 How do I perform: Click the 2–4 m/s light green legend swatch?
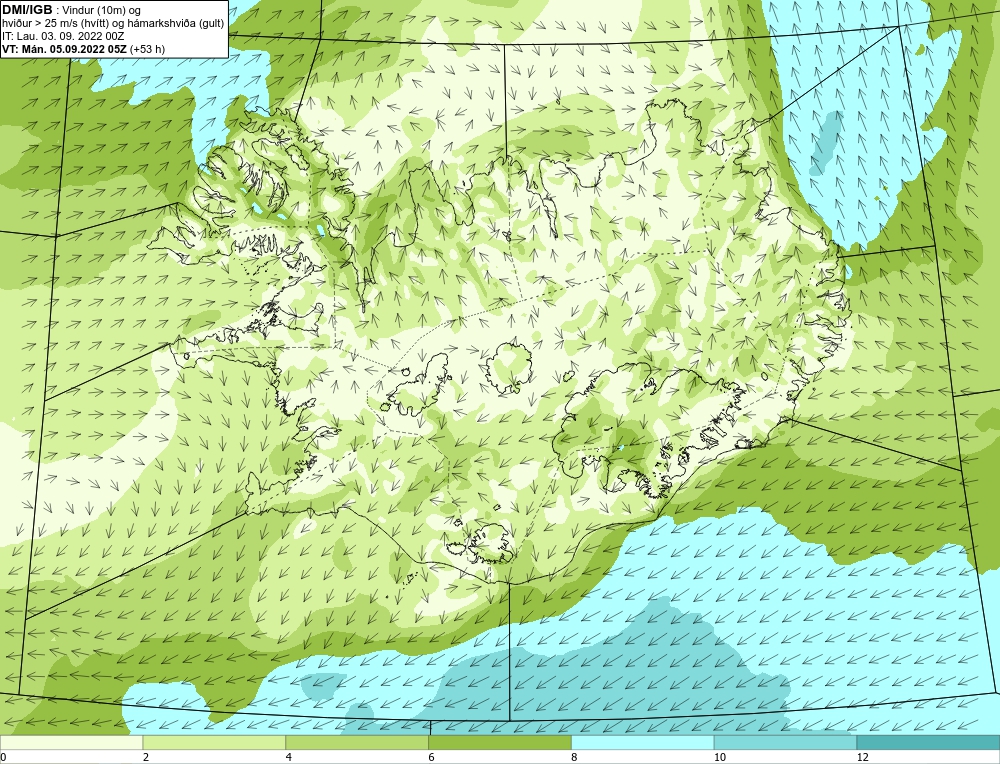(x=214, y=742)
